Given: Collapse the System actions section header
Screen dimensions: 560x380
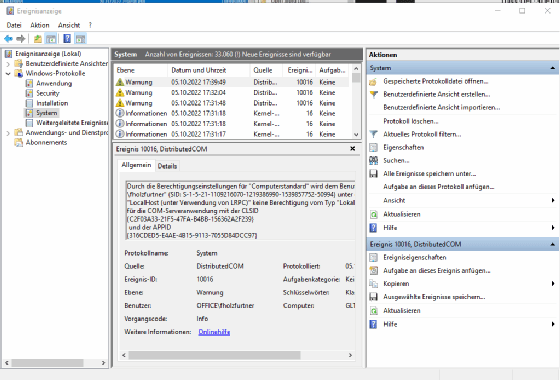Looking at the screenshot, I should click(552, 68).
